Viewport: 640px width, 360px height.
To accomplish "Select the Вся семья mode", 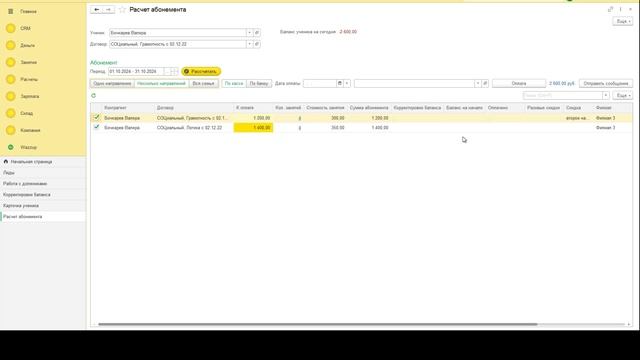I will tap(203, 83).
